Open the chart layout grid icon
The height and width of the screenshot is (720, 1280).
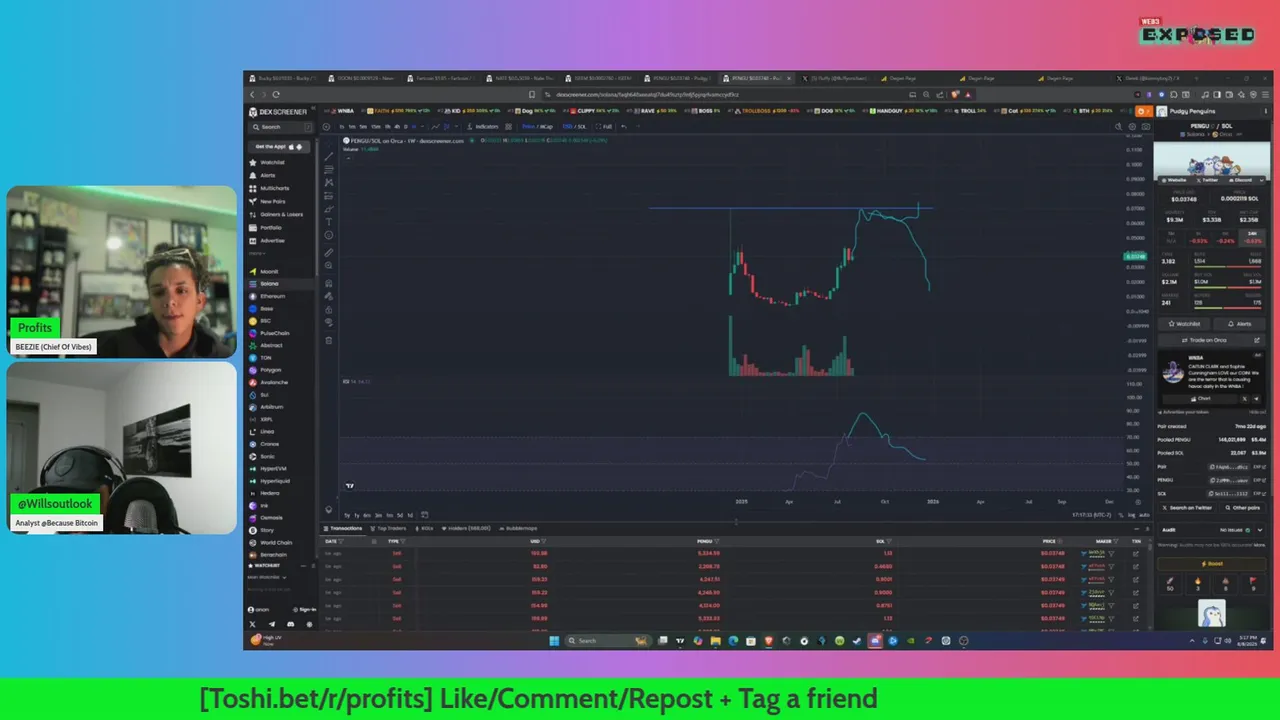coord(508,127)
